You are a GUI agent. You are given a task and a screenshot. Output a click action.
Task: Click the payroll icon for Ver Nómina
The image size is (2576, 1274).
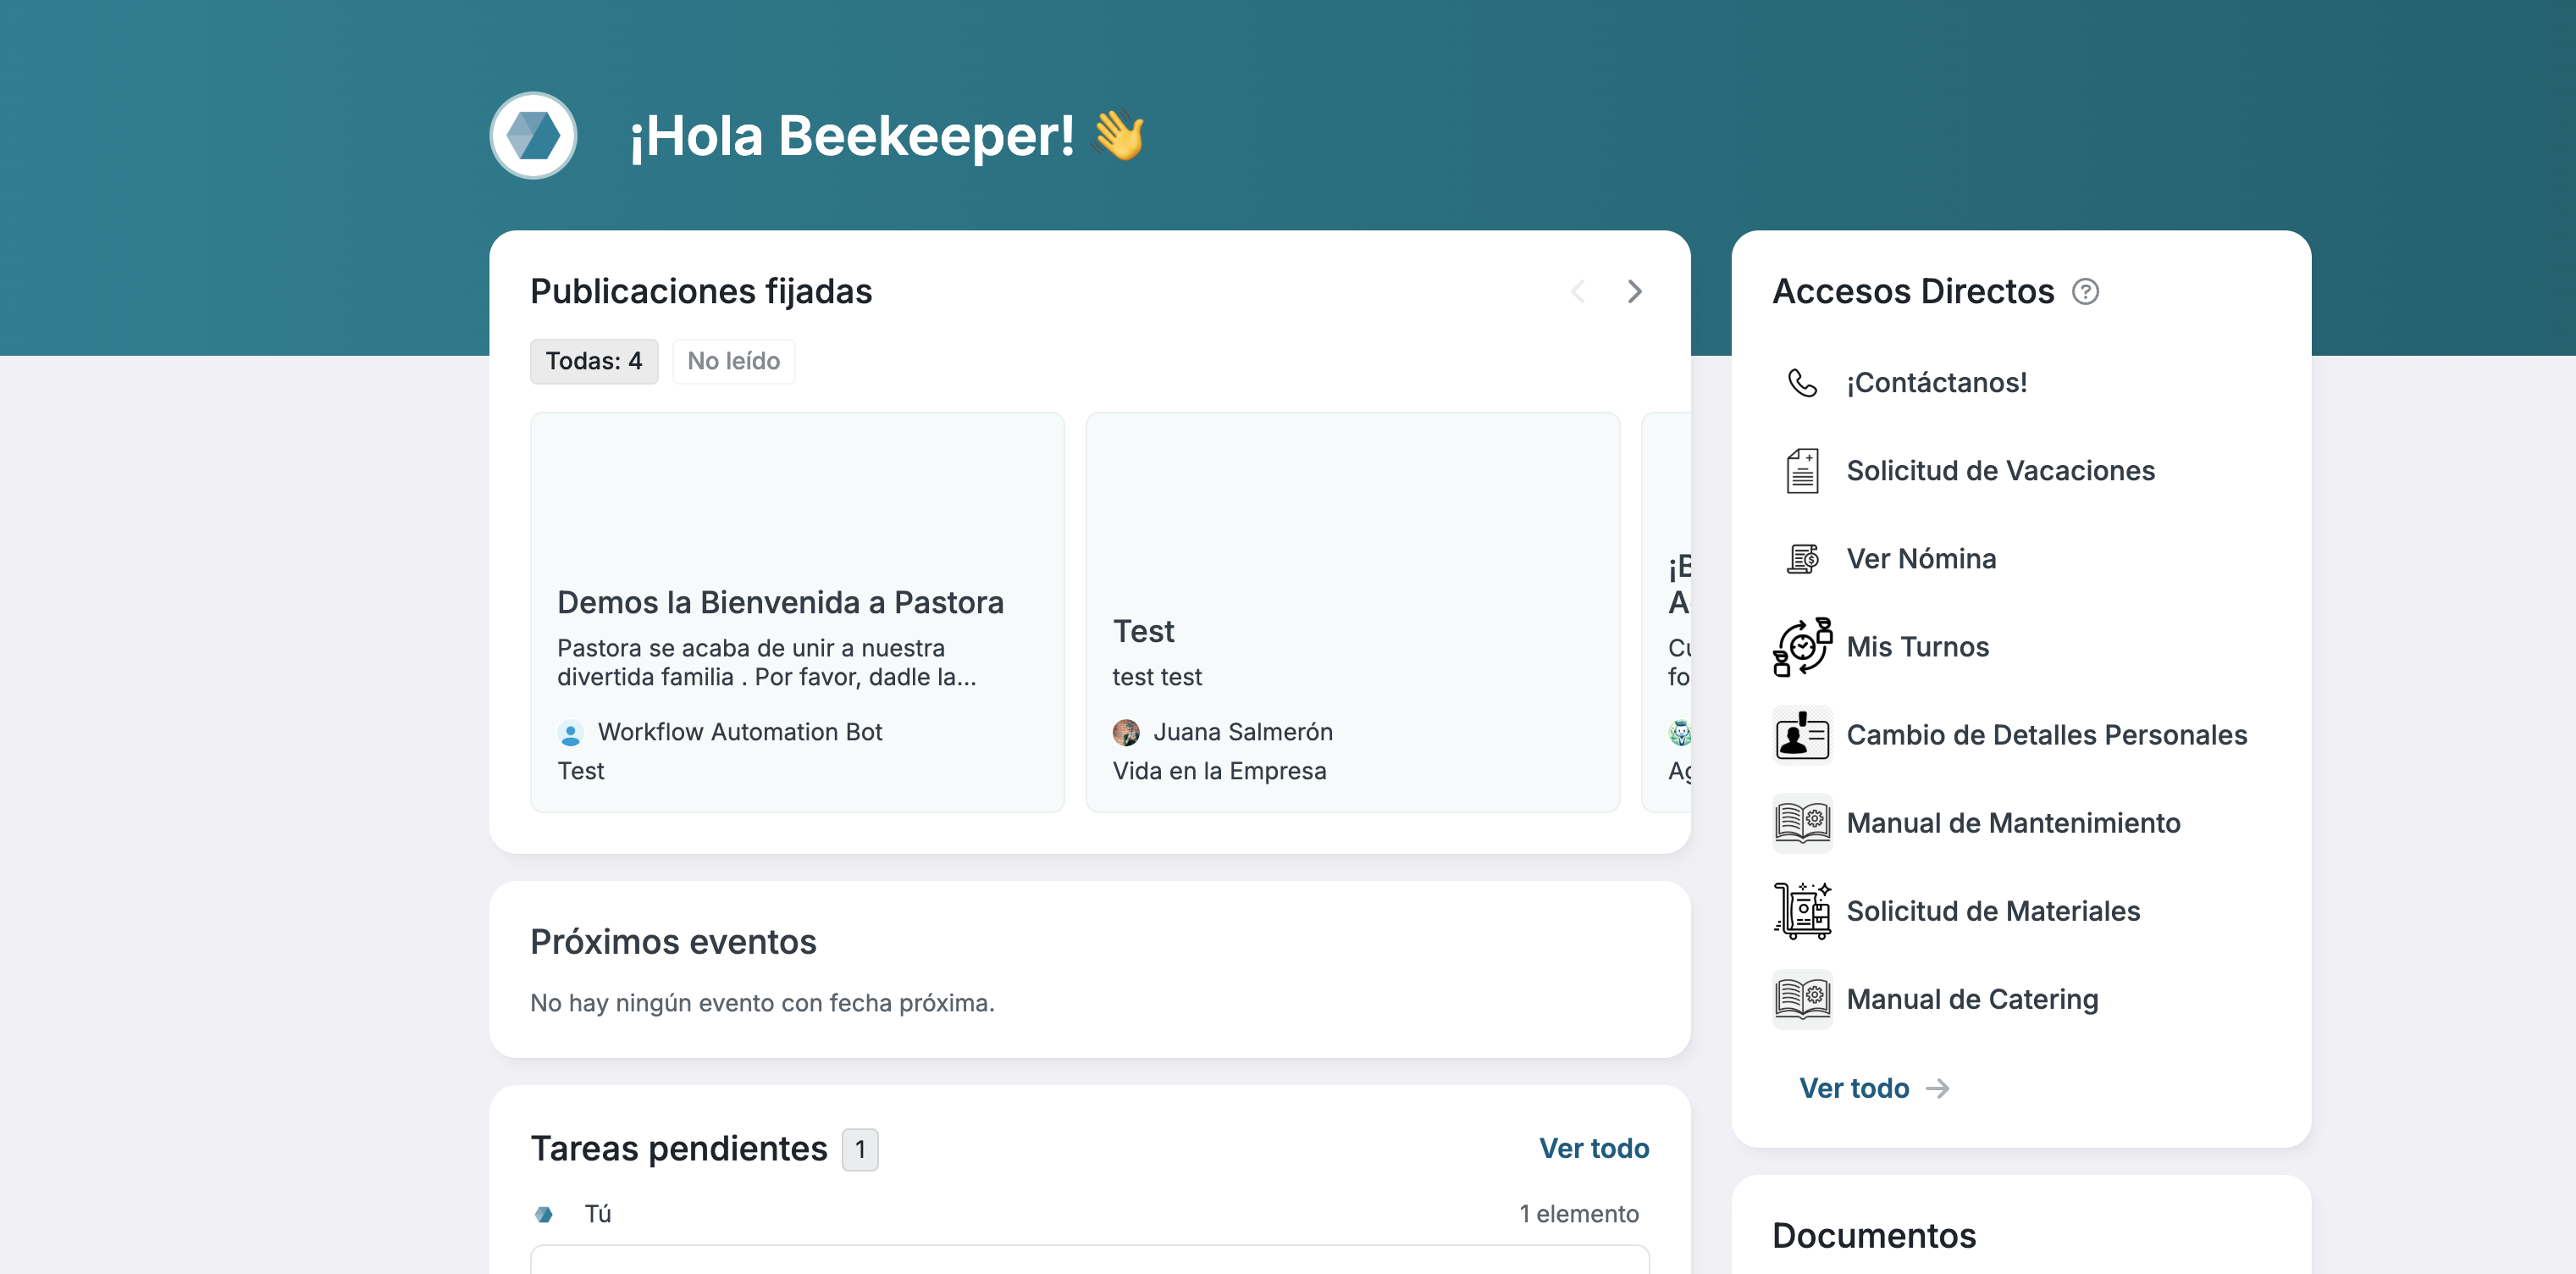(x=1802, y=559)
